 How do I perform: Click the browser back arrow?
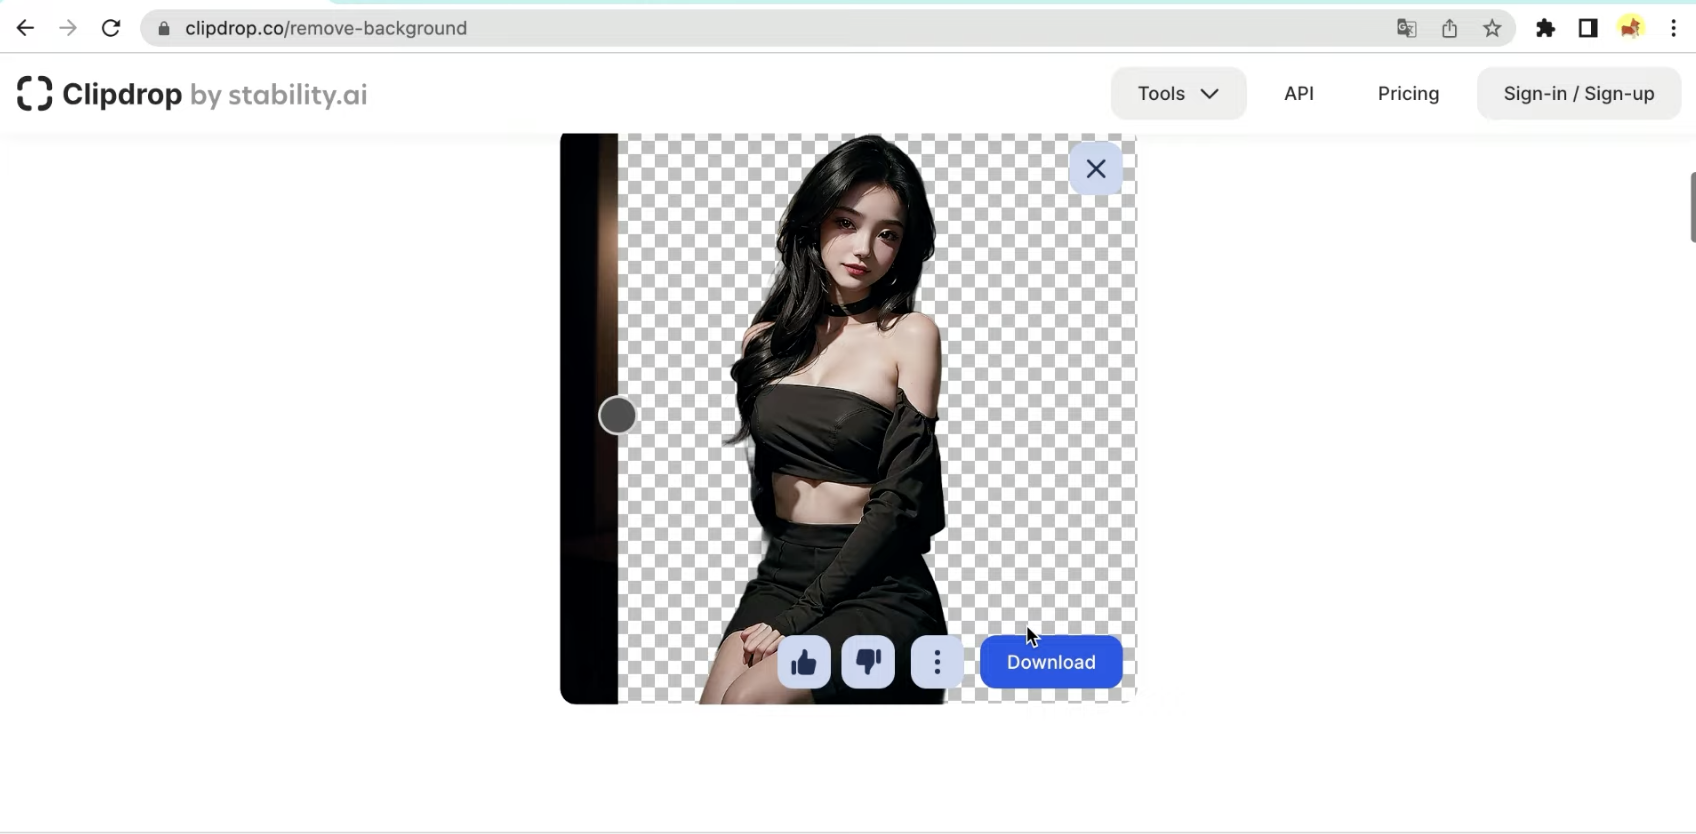pos(25,28)
